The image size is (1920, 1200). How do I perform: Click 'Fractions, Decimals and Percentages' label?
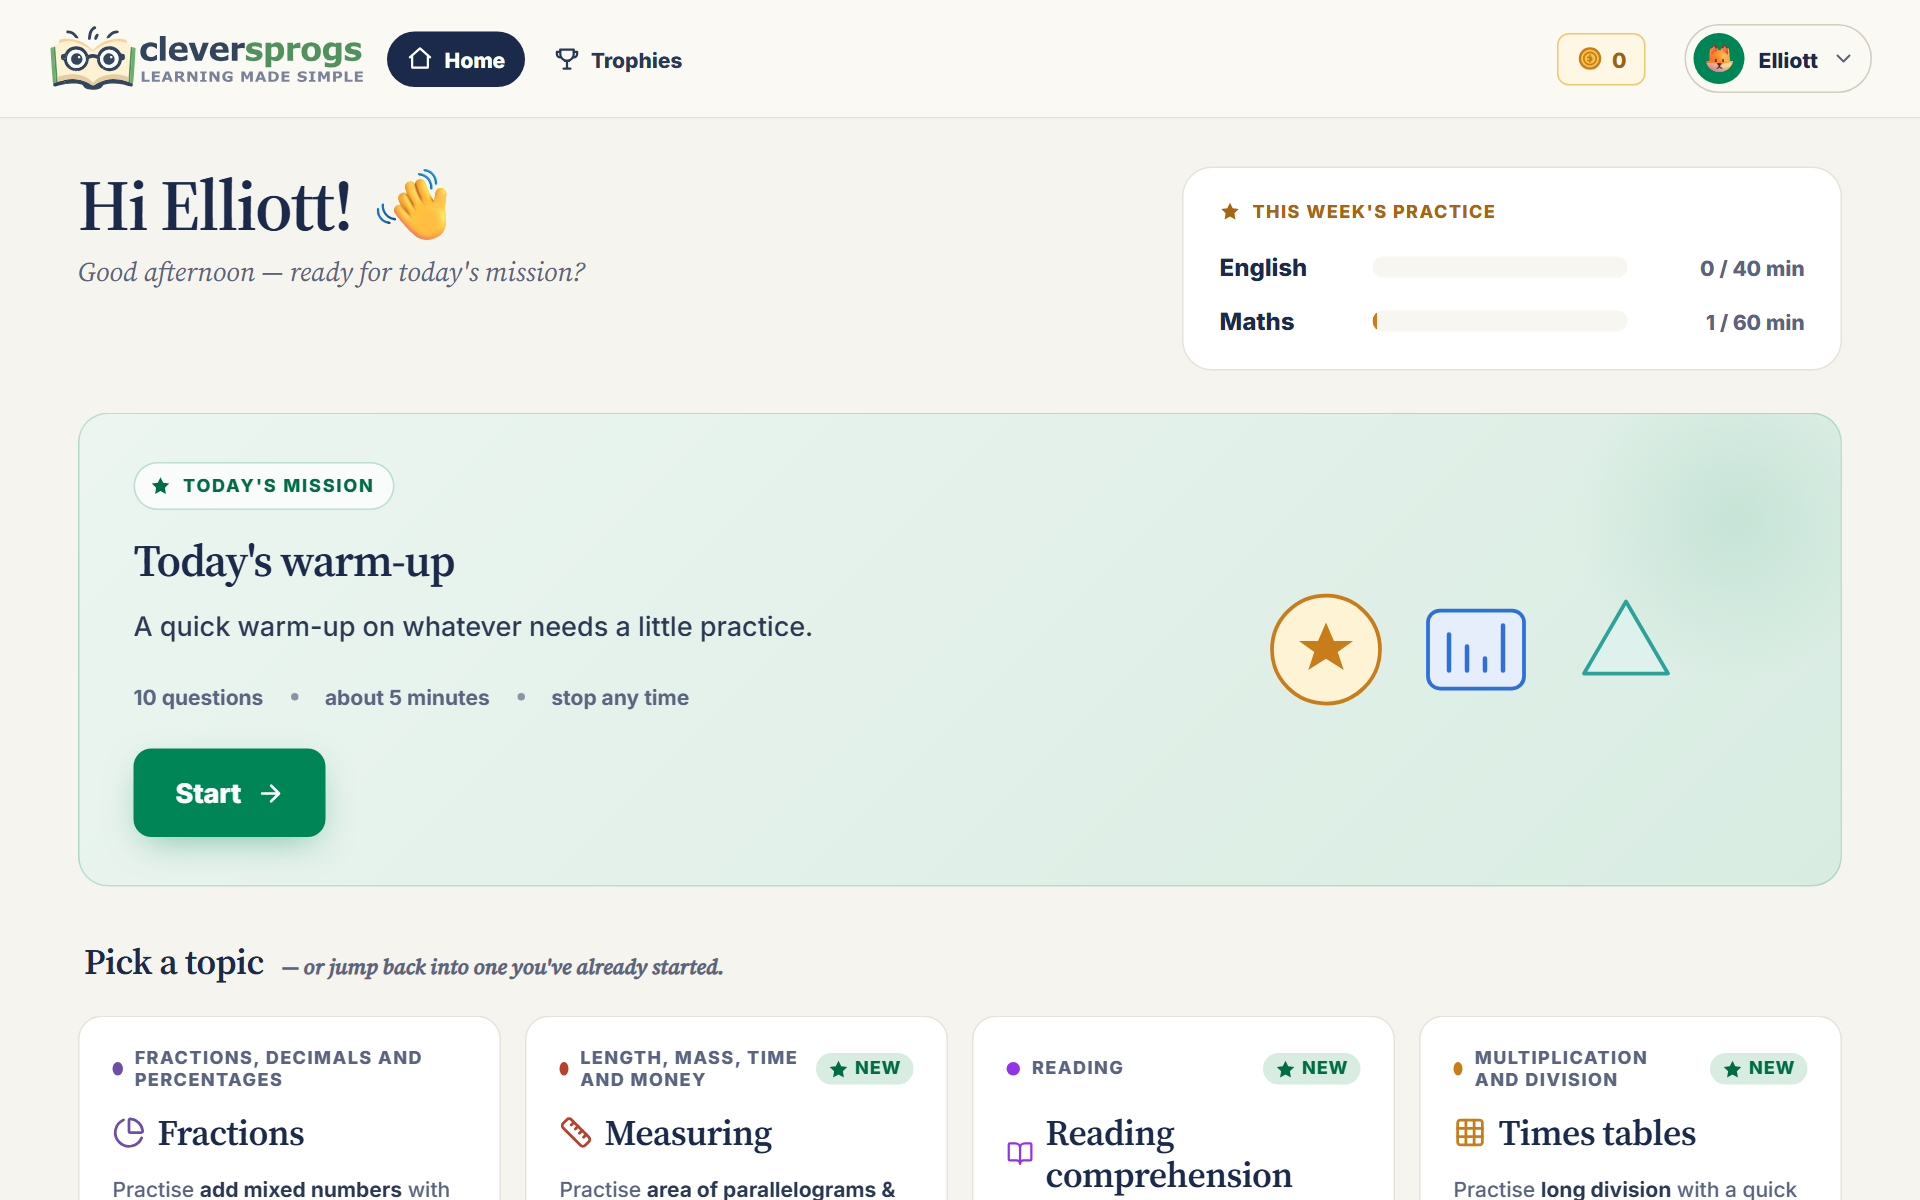(x=278, y=1068)
